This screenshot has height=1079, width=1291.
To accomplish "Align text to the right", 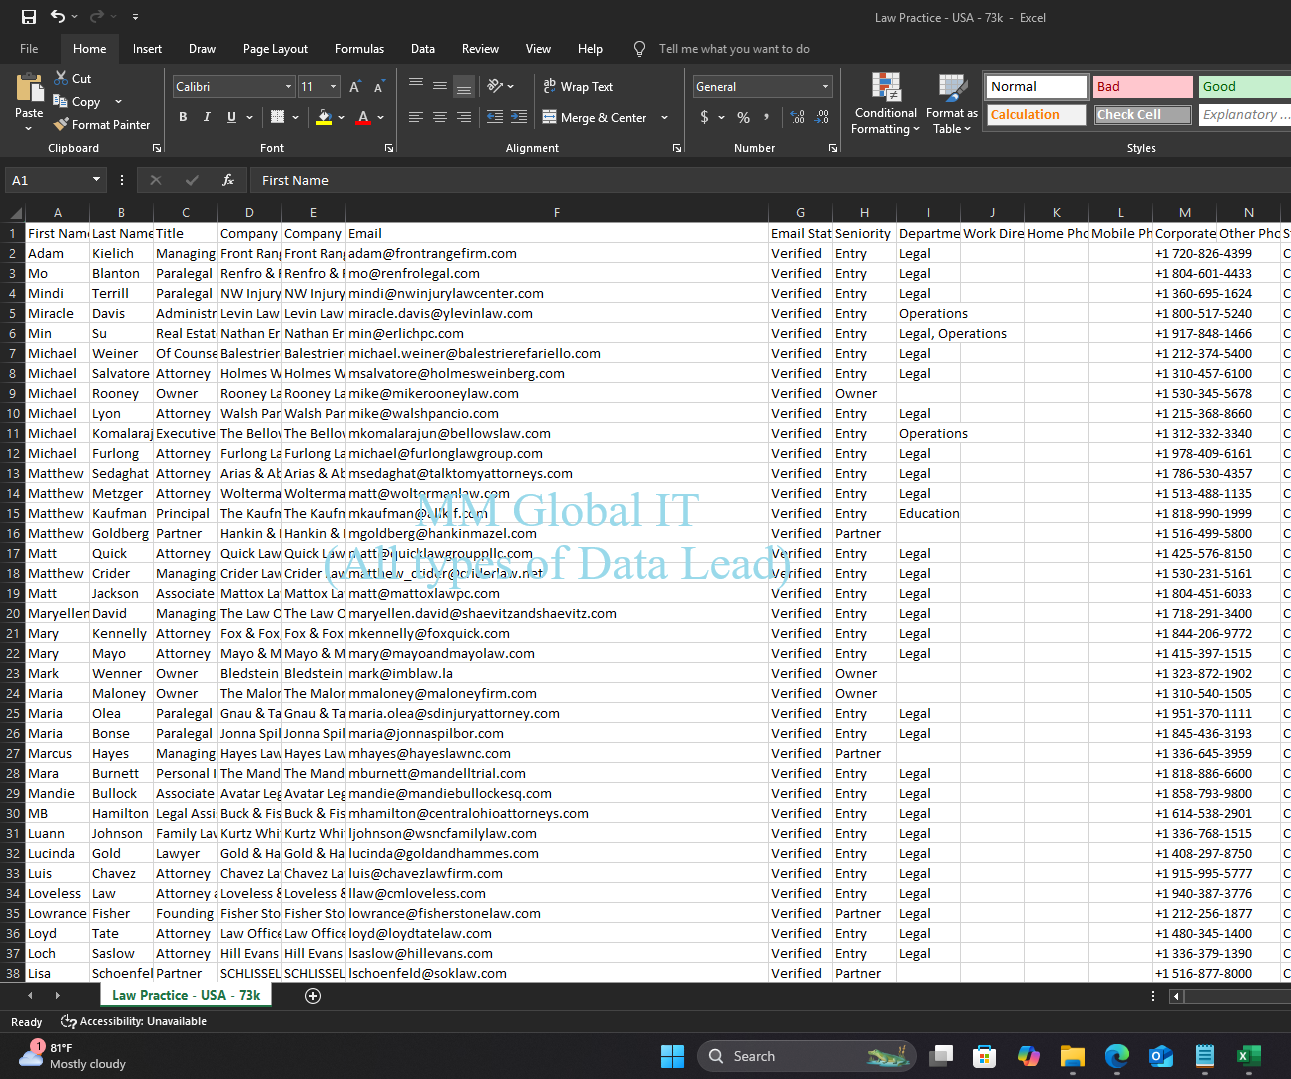I will (464, 117).
